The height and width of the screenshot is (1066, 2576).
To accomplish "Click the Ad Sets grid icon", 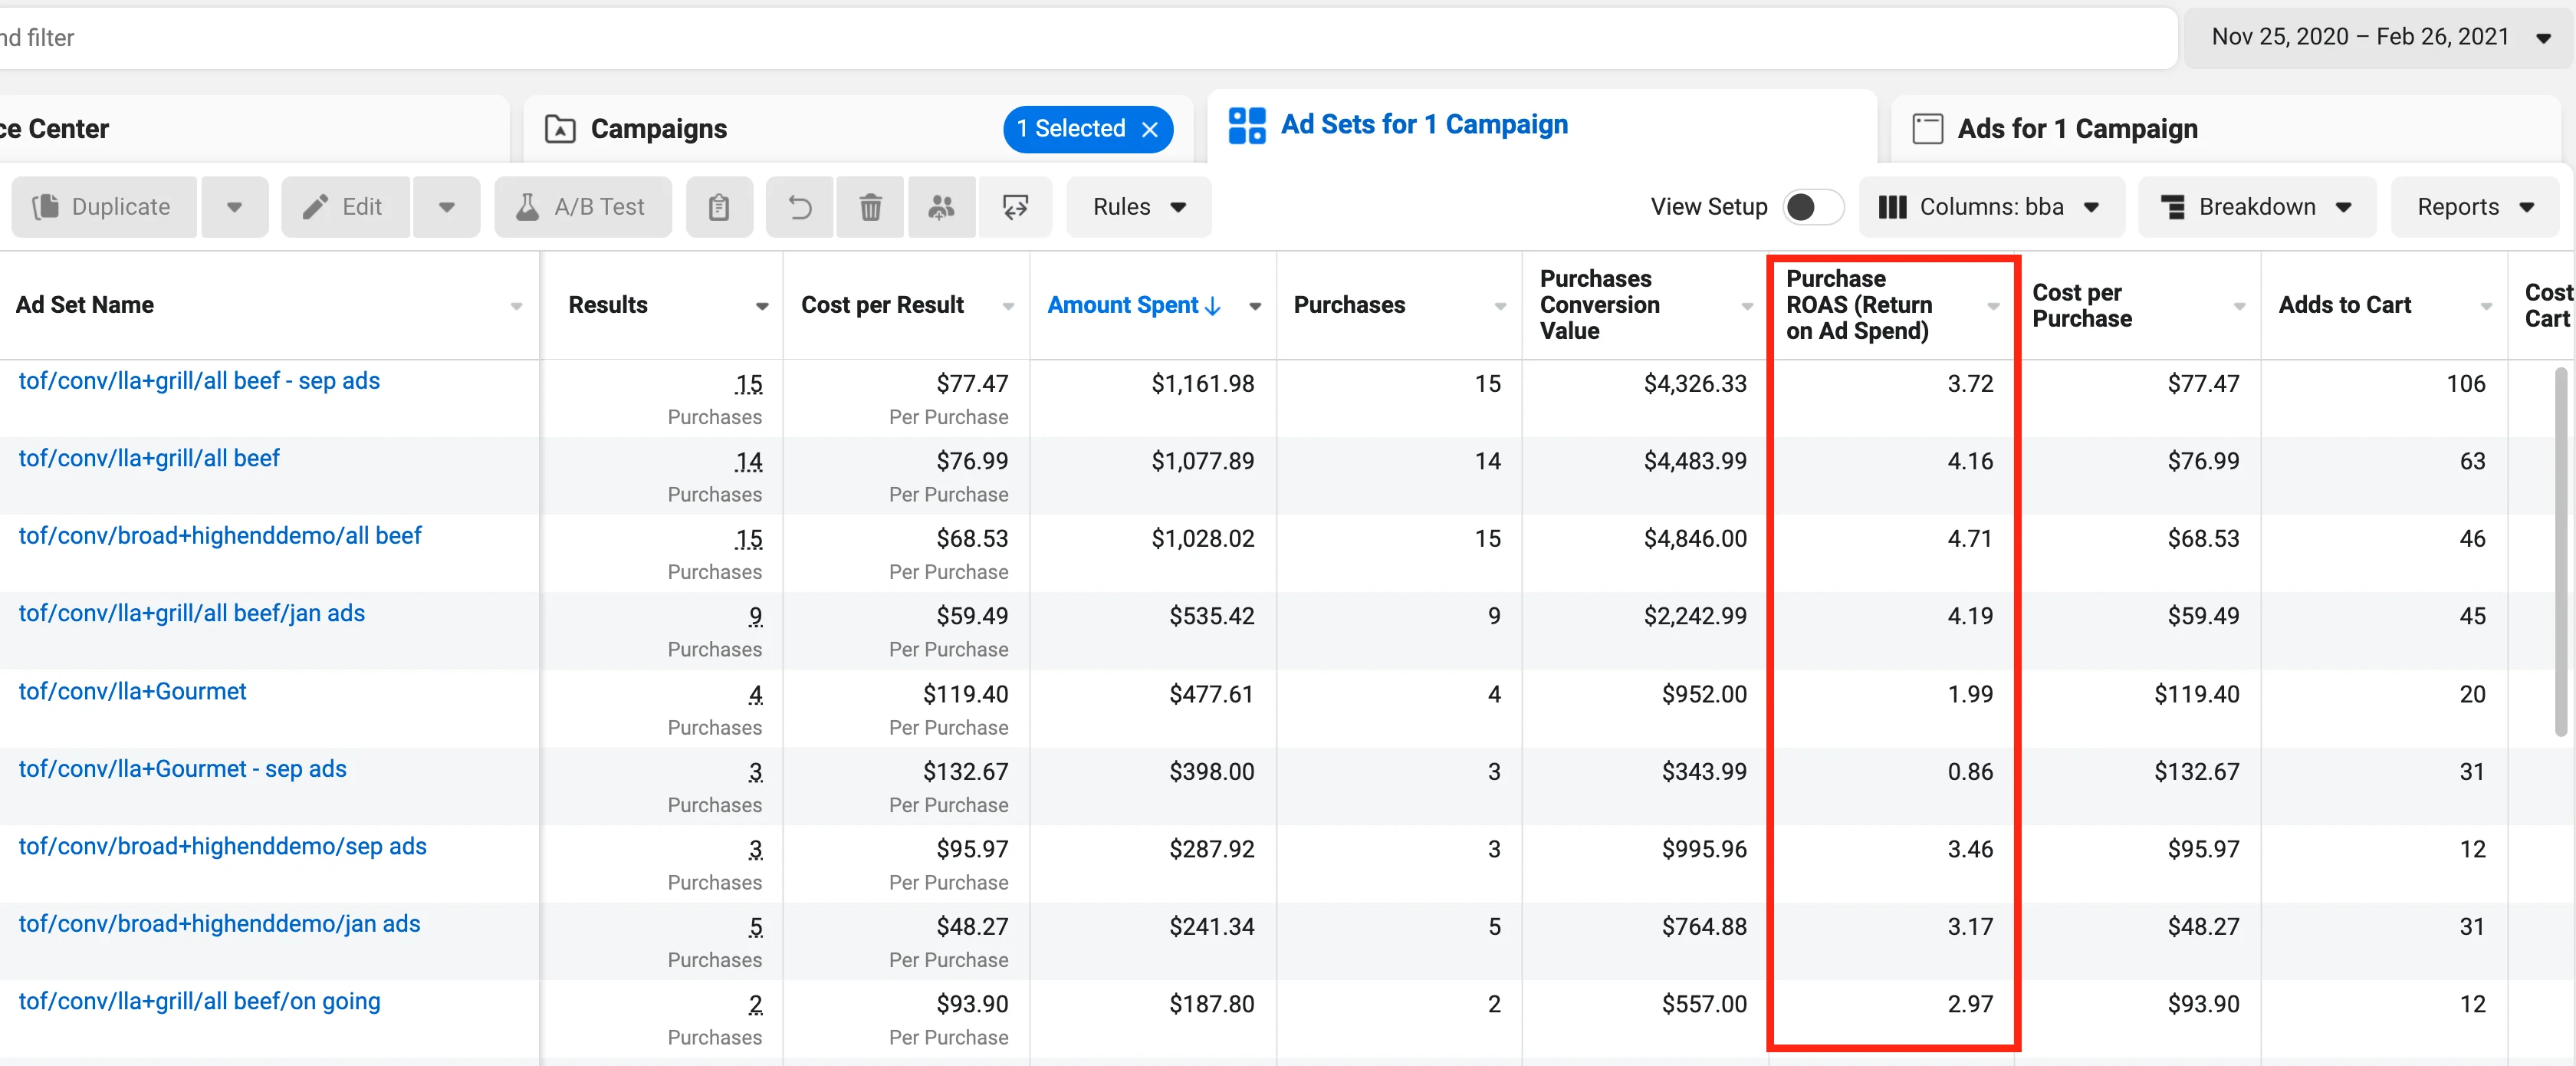I will pyautogui.click(x=1247, y=126).
